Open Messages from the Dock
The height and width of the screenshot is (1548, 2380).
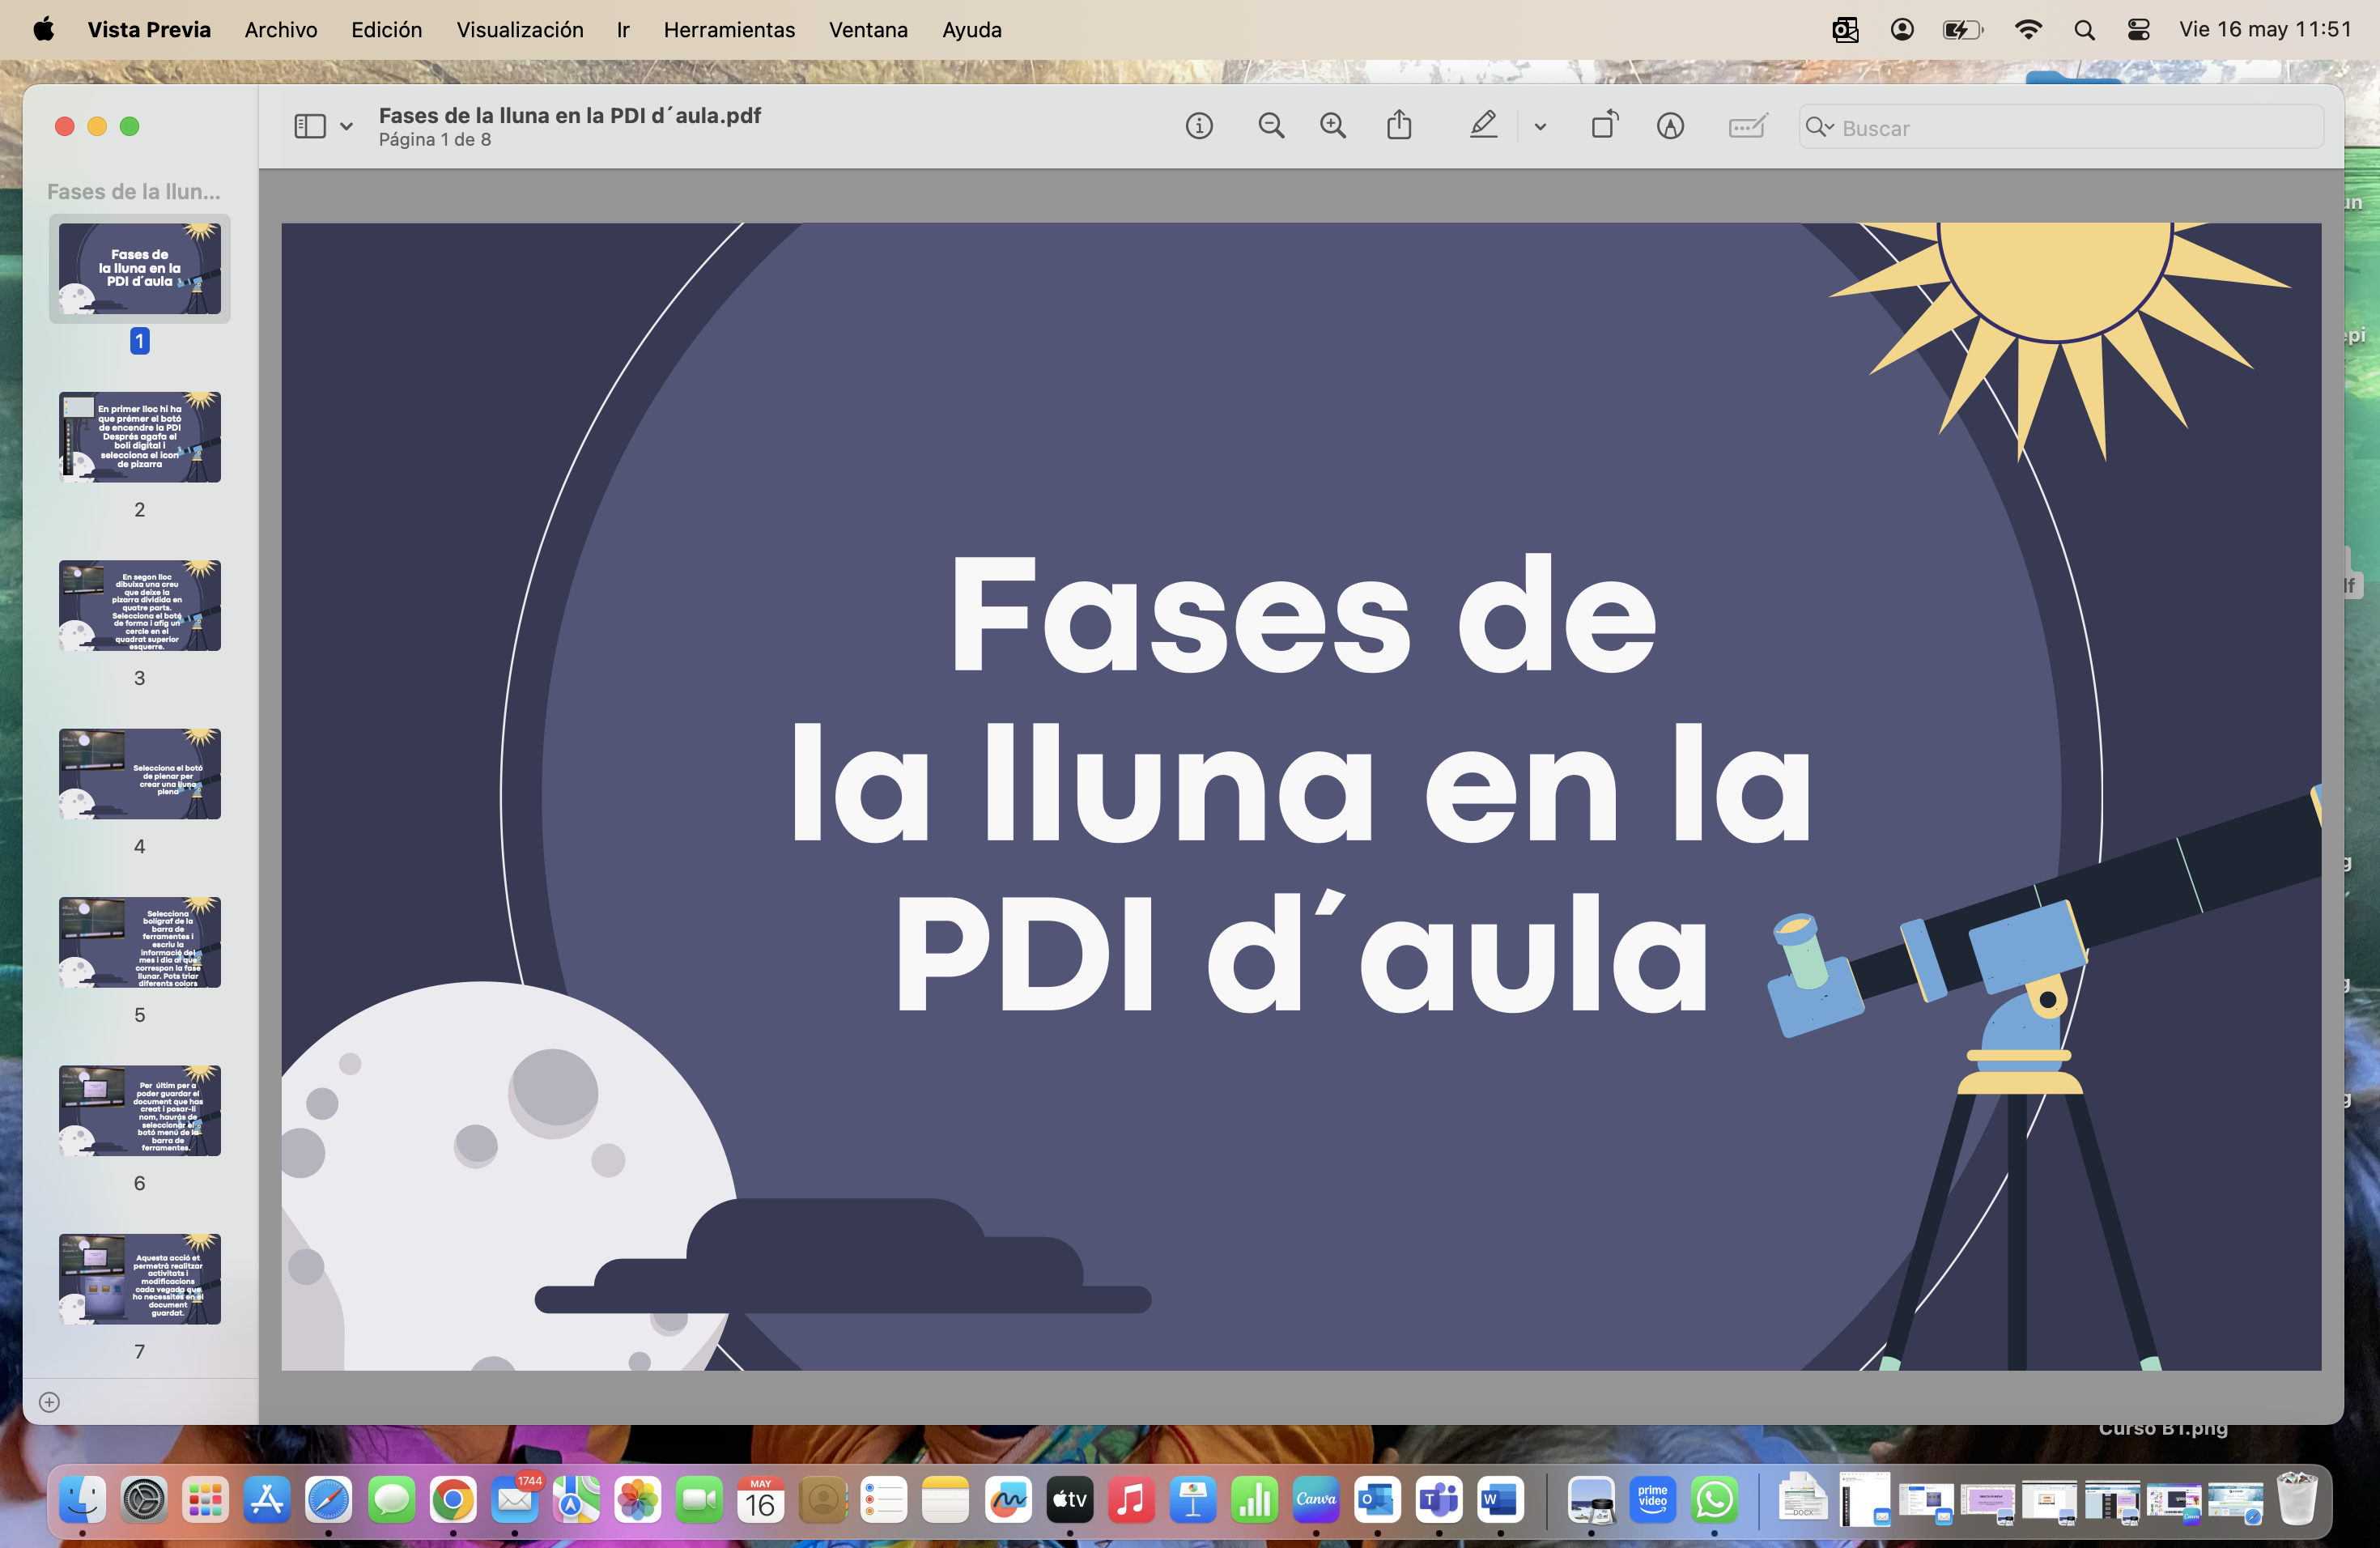(x=391, y=1500)
